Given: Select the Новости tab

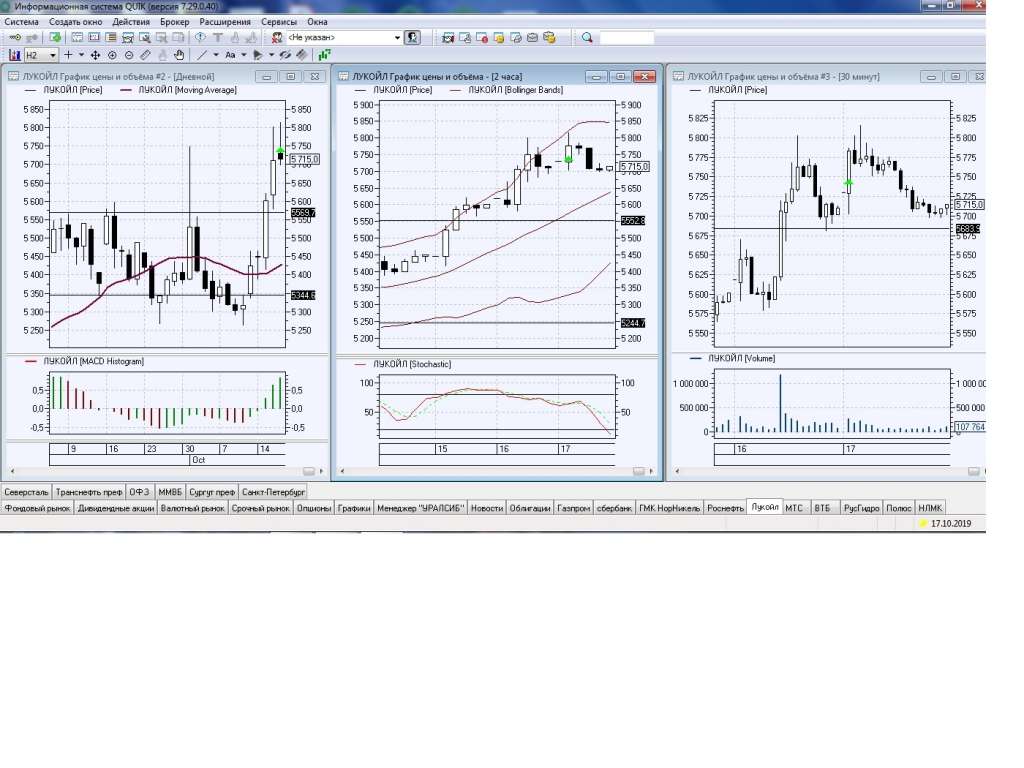Looking at the screenshot, I should coord(486,508).
